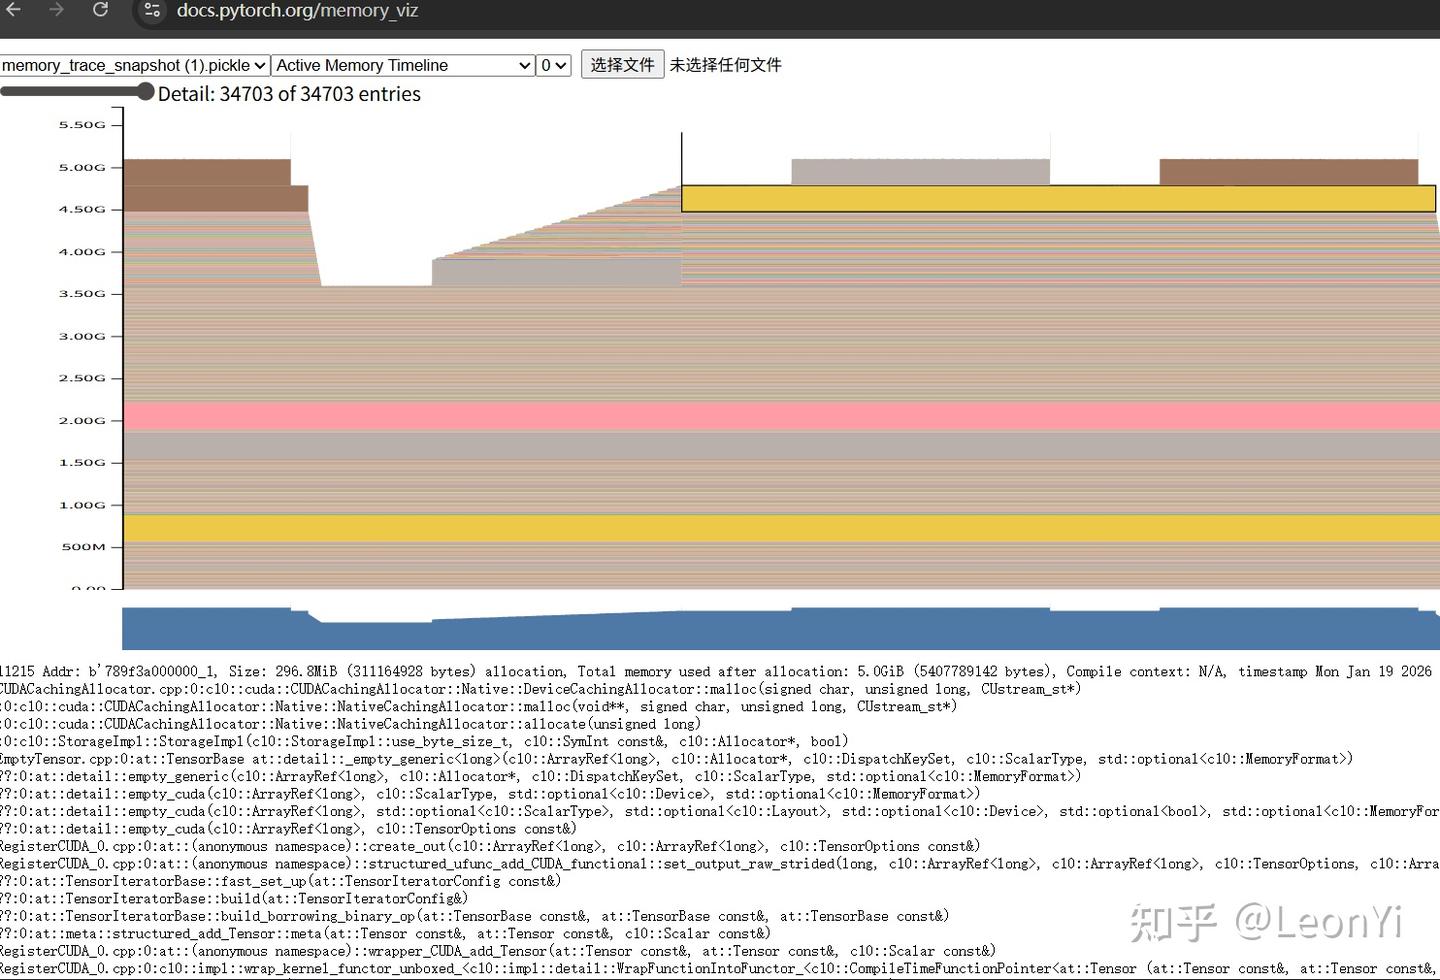Click the stack line 'build_borrowing_binary_op'
Viewport: 1440px width, 980px height.
[474, 916]
